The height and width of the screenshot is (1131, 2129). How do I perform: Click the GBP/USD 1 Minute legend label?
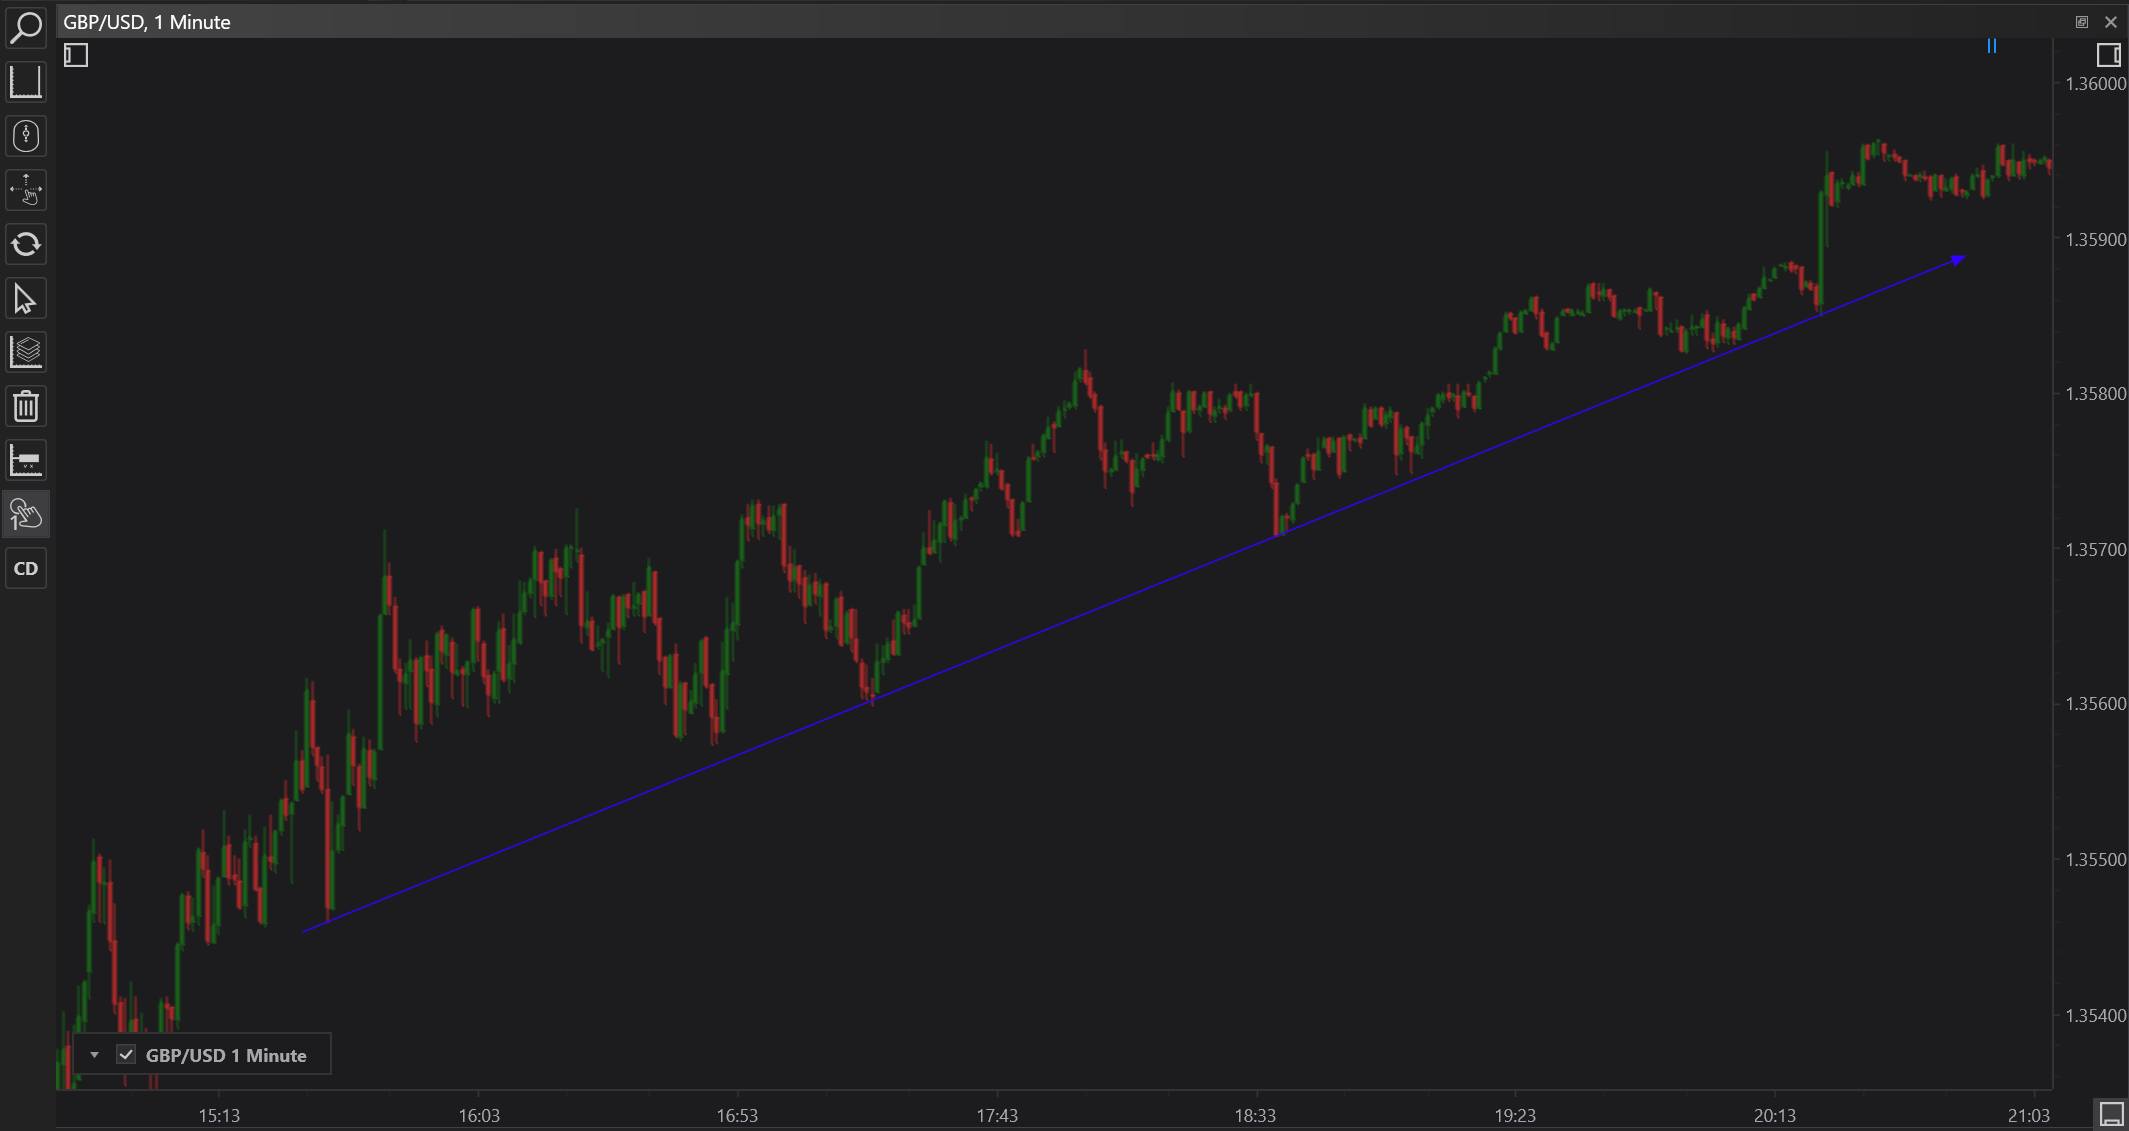pos(226,1055)
